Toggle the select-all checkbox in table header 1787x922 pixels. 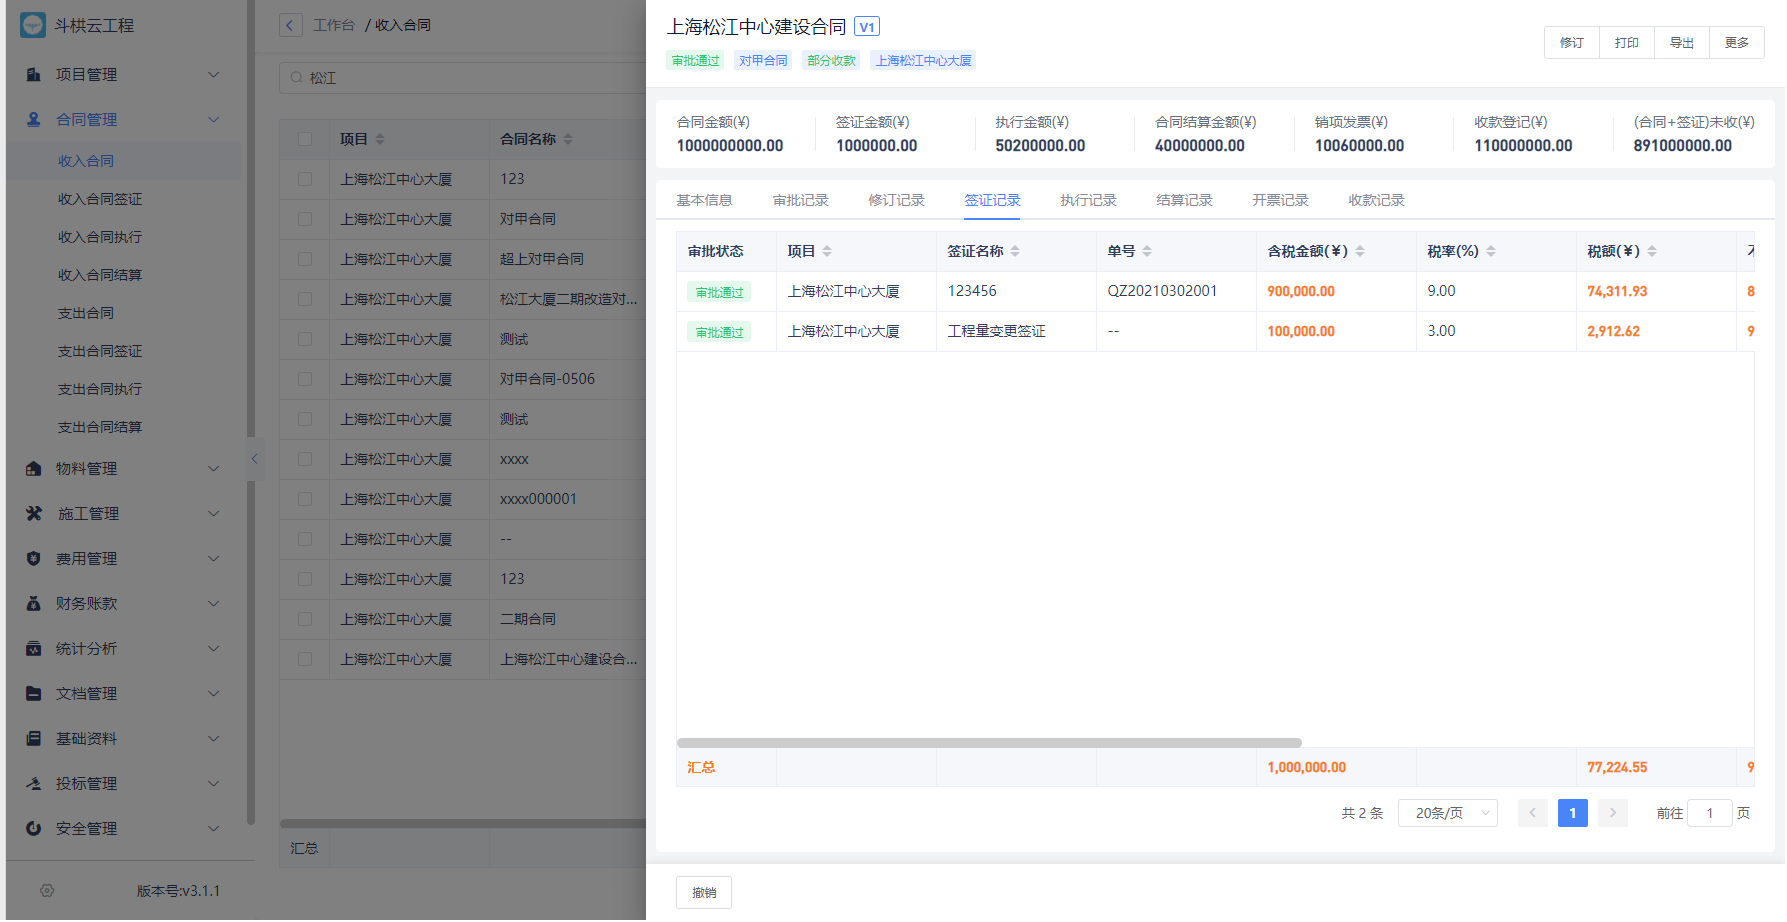coord(305,140)
